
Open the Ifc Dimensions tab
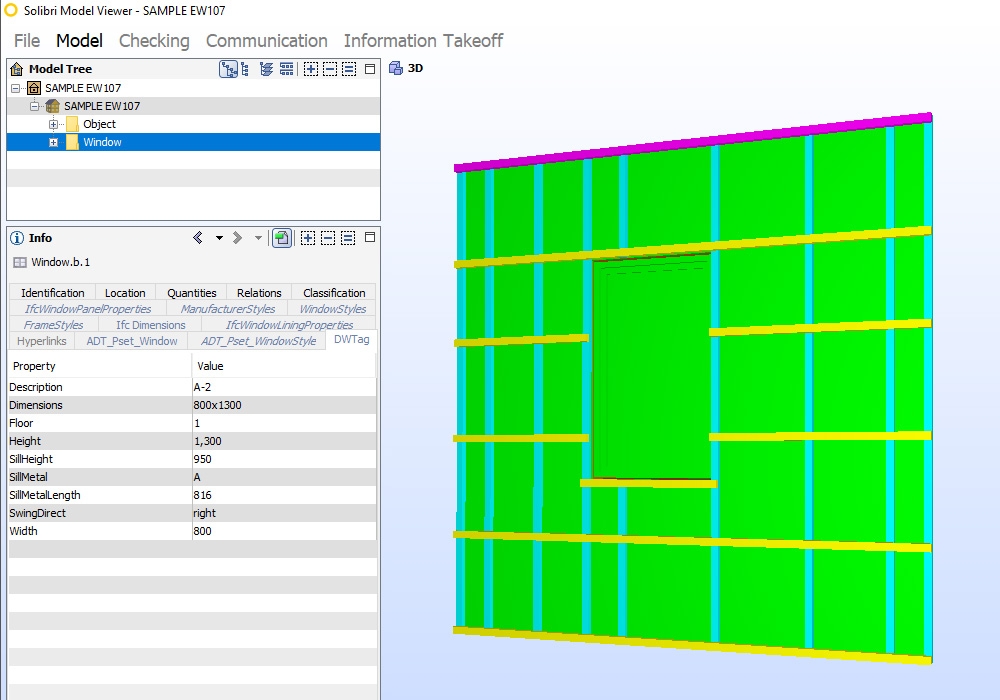coord(151,324)
